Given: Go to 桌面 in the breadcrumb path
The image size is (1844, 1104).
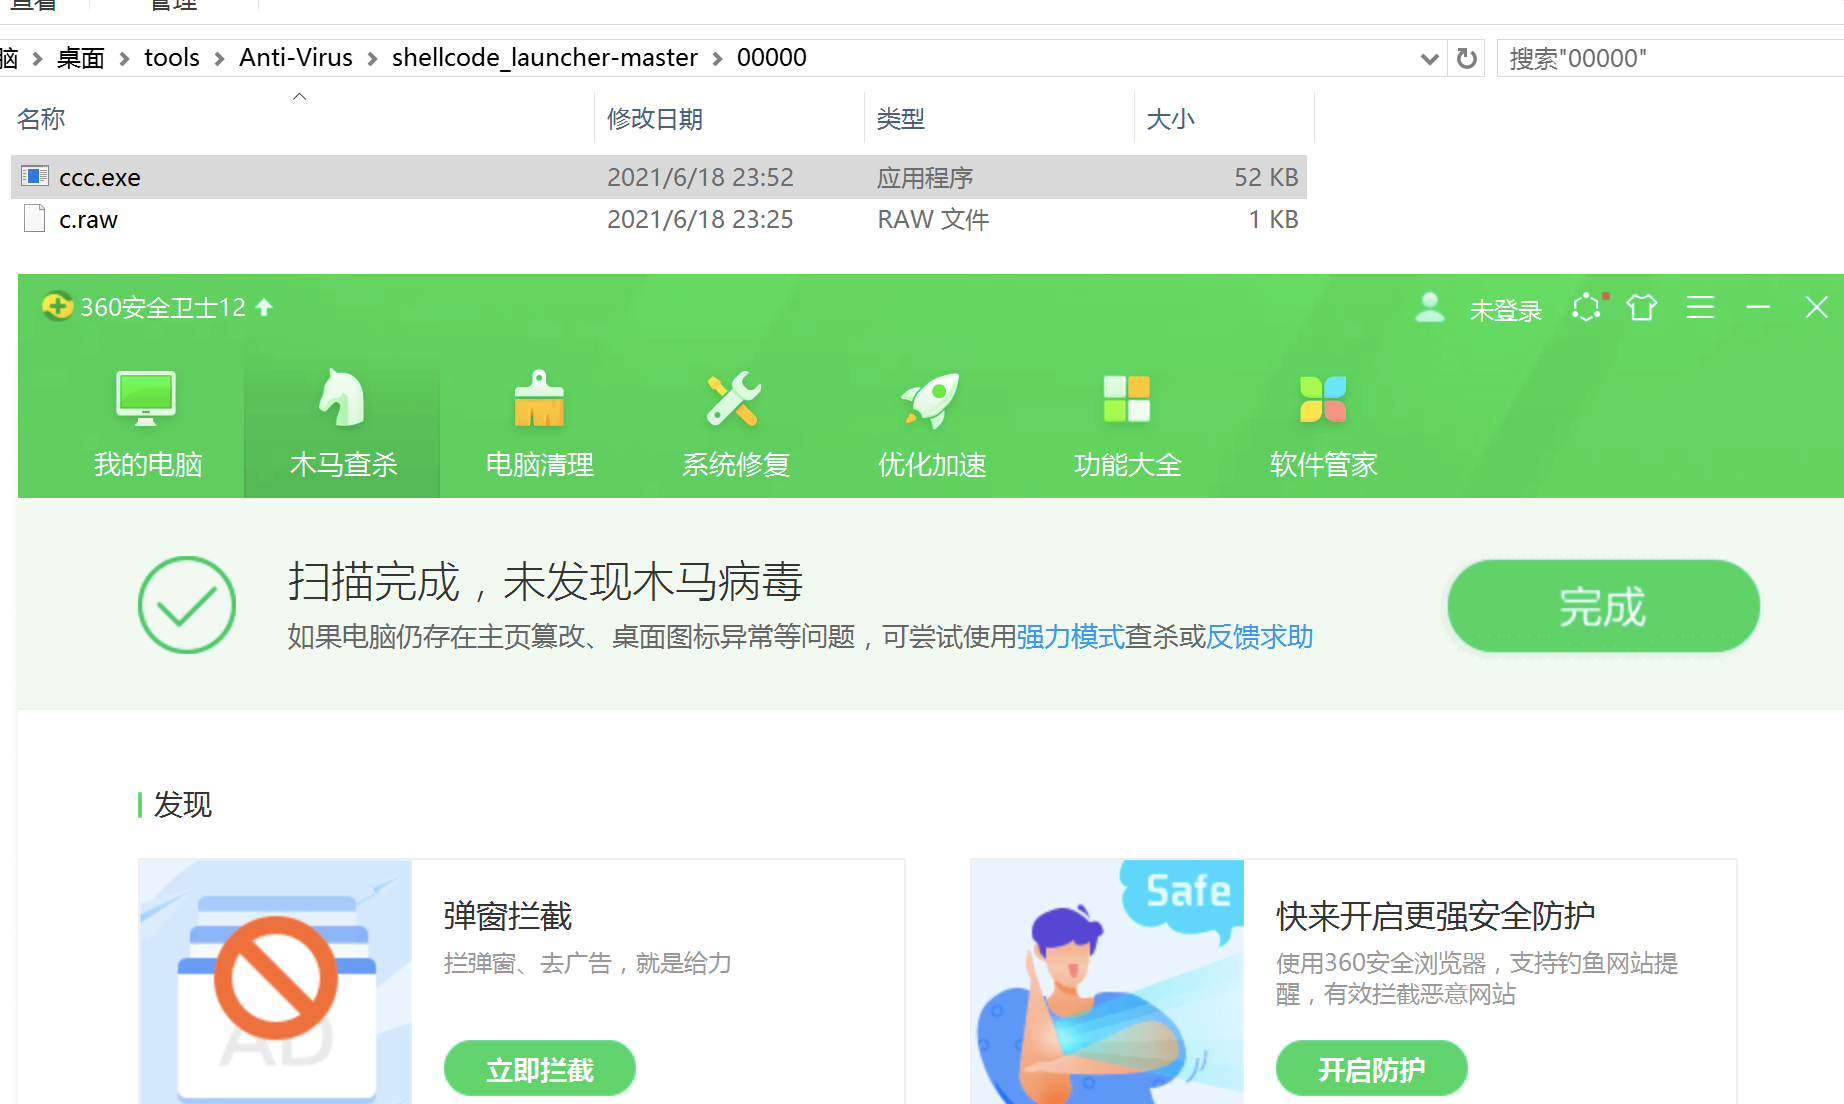Looking at the screenshot, I should coord(81,58).
